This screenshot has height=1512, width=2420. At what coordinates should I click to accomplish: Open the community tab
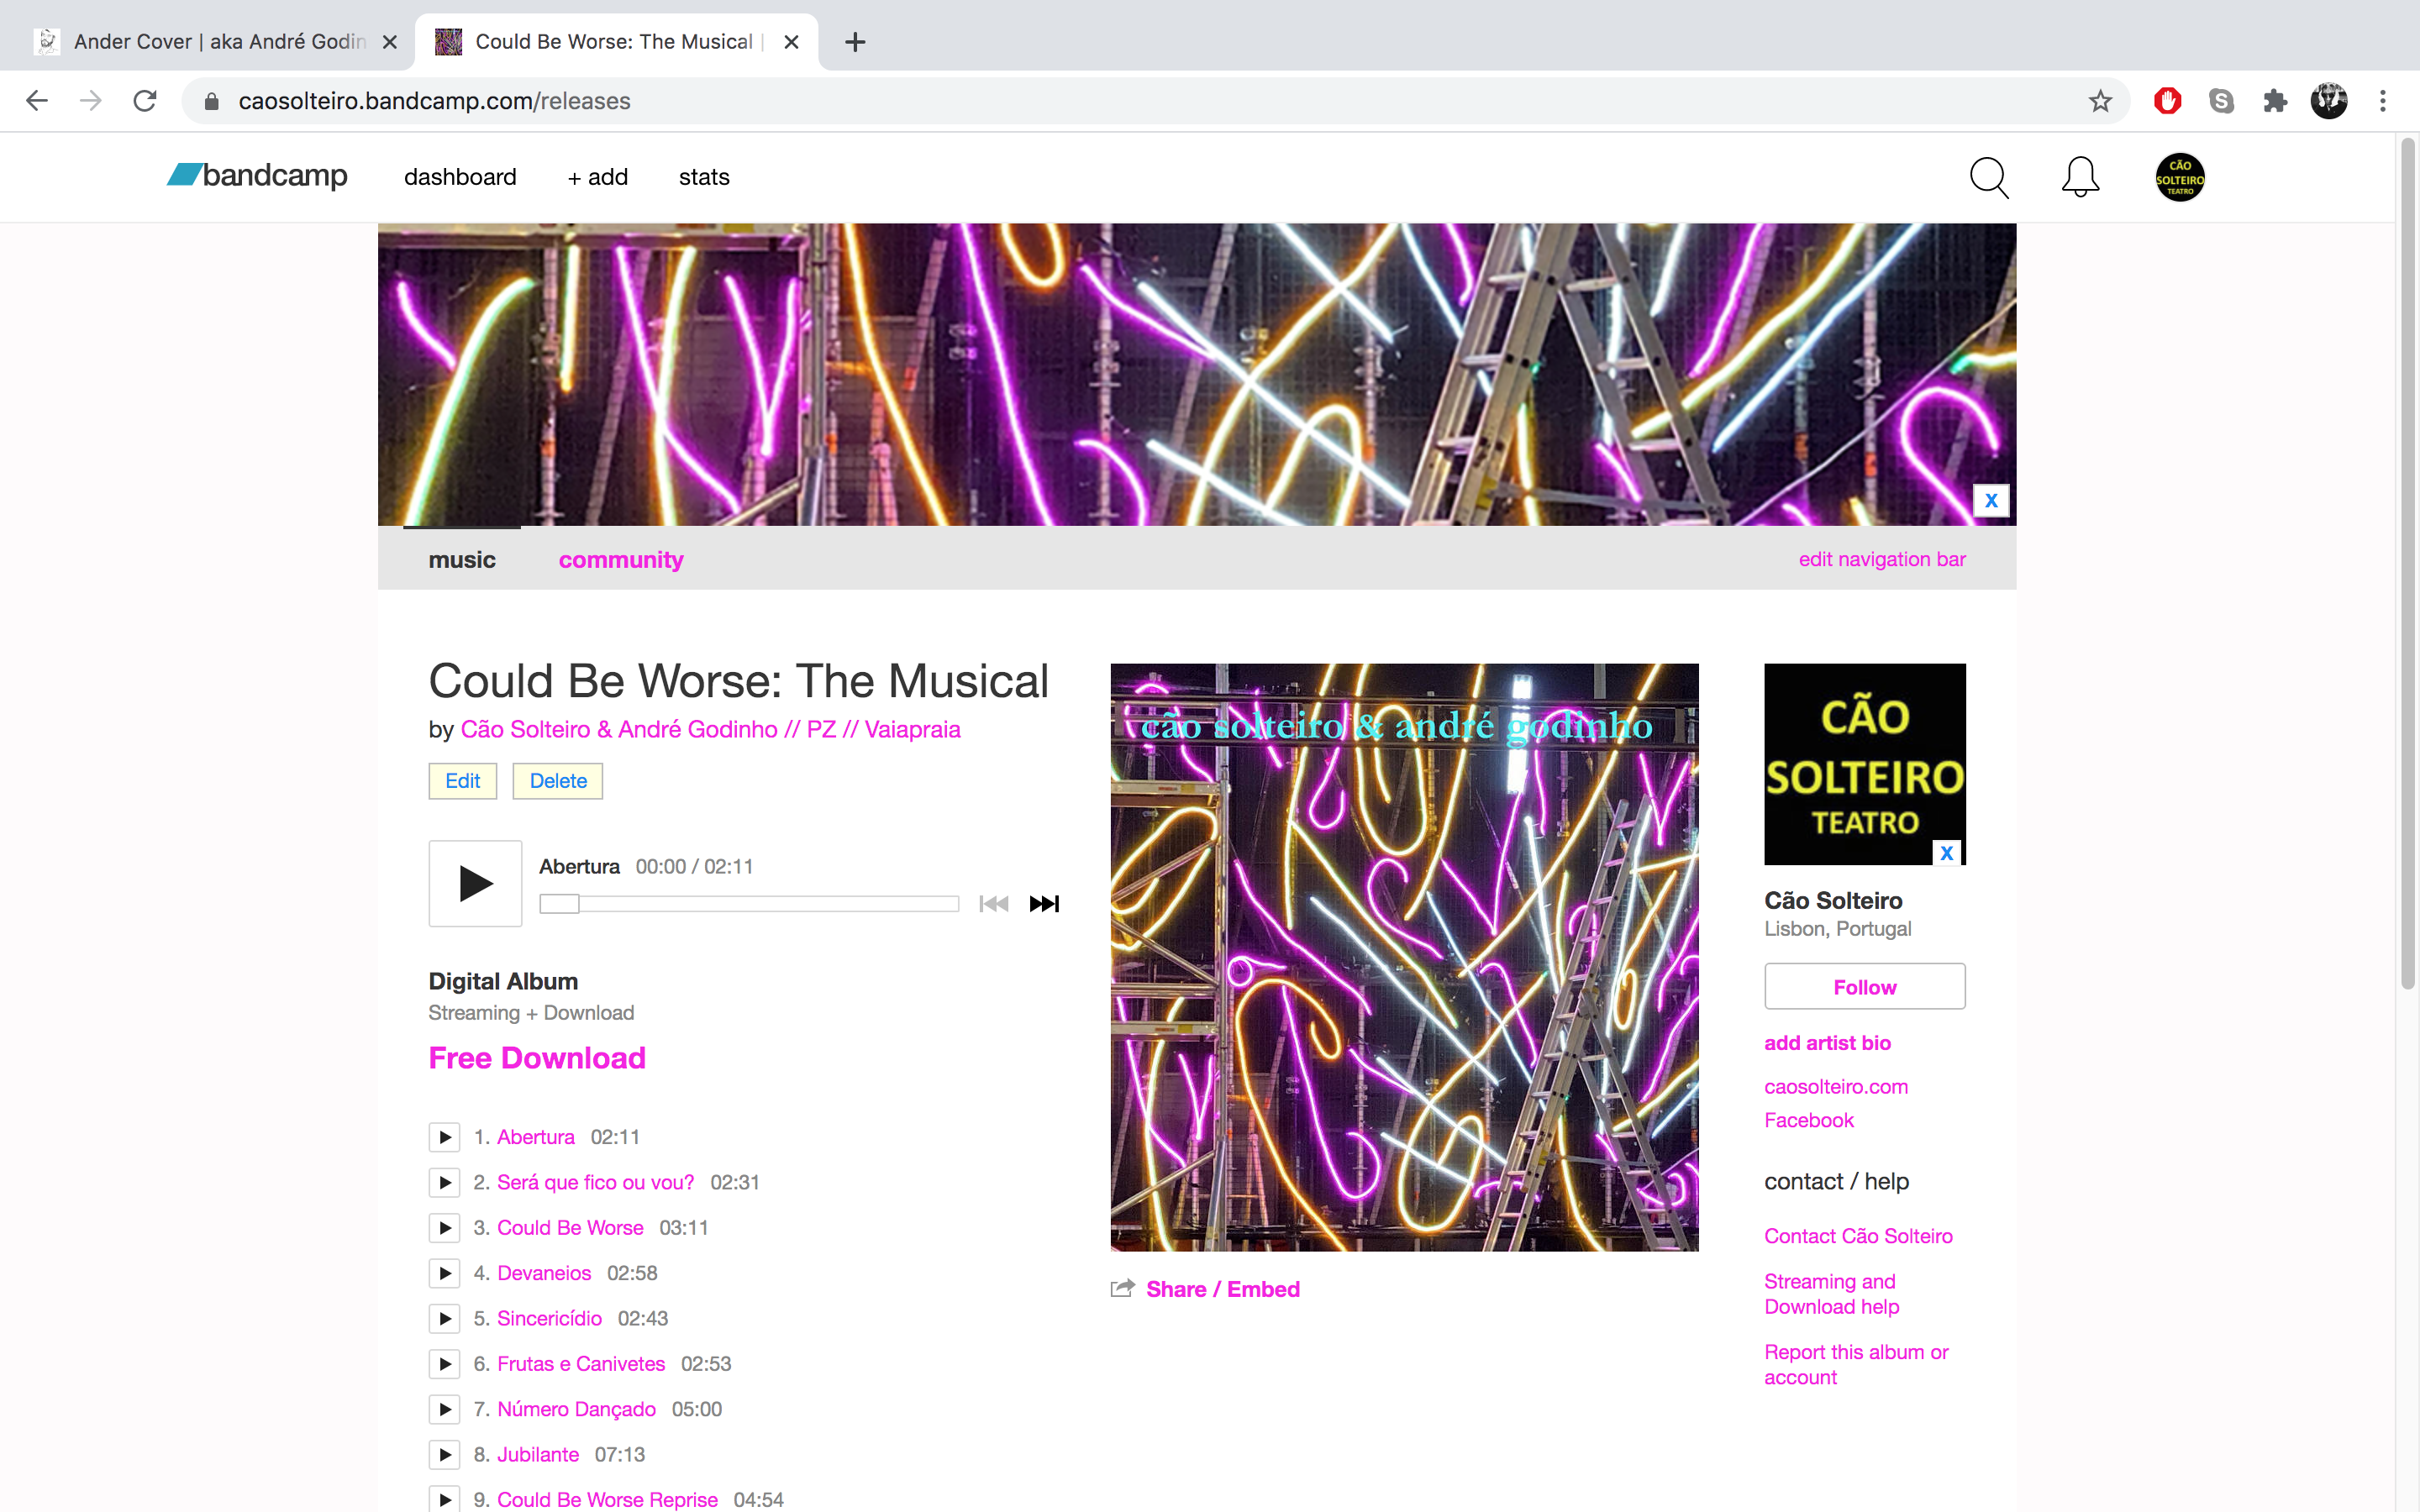620,560
